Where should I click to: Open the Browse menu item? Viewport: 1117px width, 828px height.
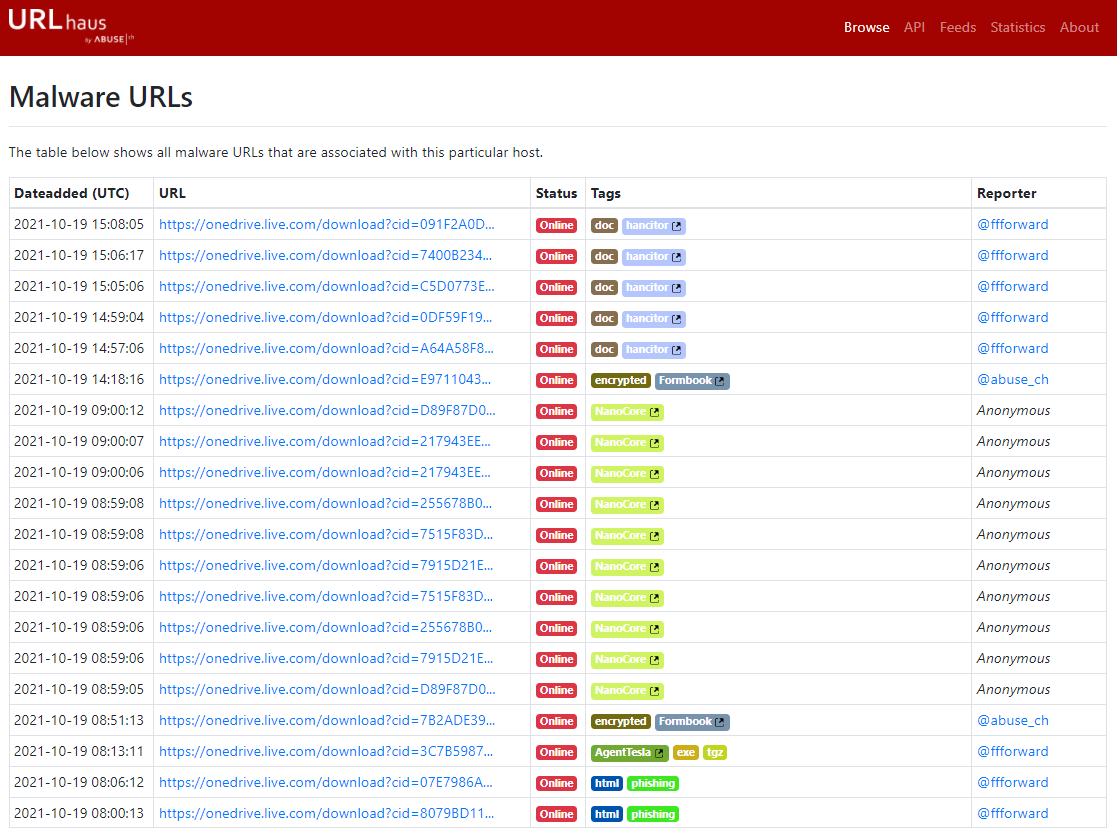click(x=866, y=28)
